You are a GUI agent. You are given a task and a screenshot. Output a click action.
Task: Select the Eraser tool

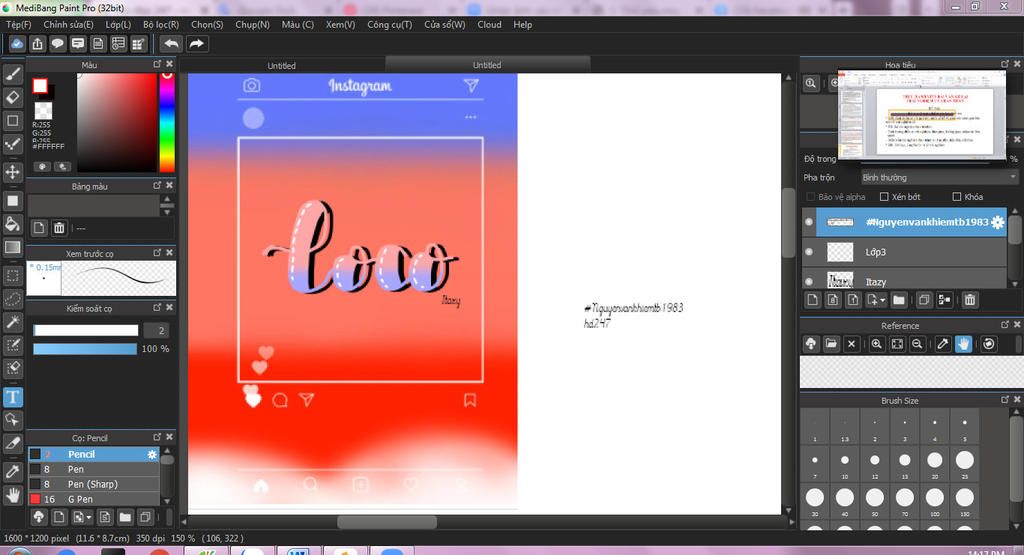[x=12, y=97]
